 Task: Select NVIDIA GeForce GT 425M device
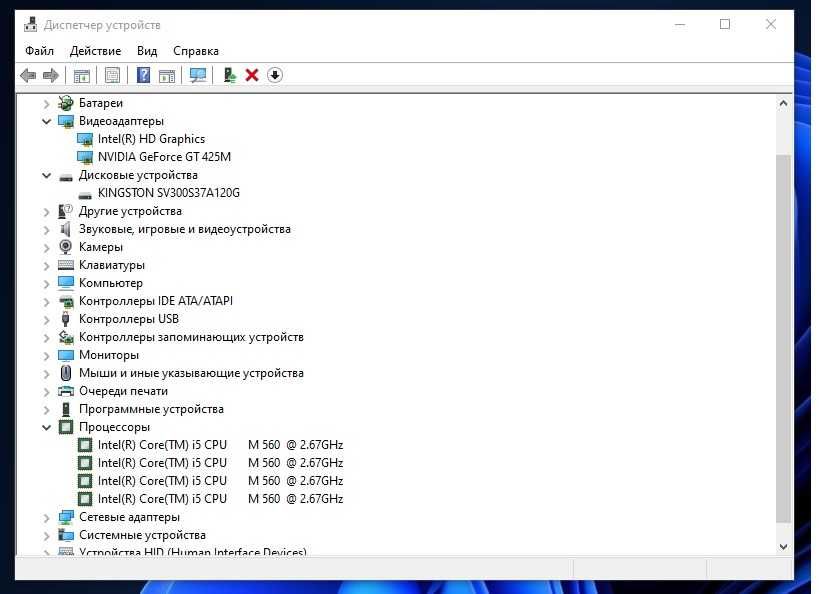[165, 157]
